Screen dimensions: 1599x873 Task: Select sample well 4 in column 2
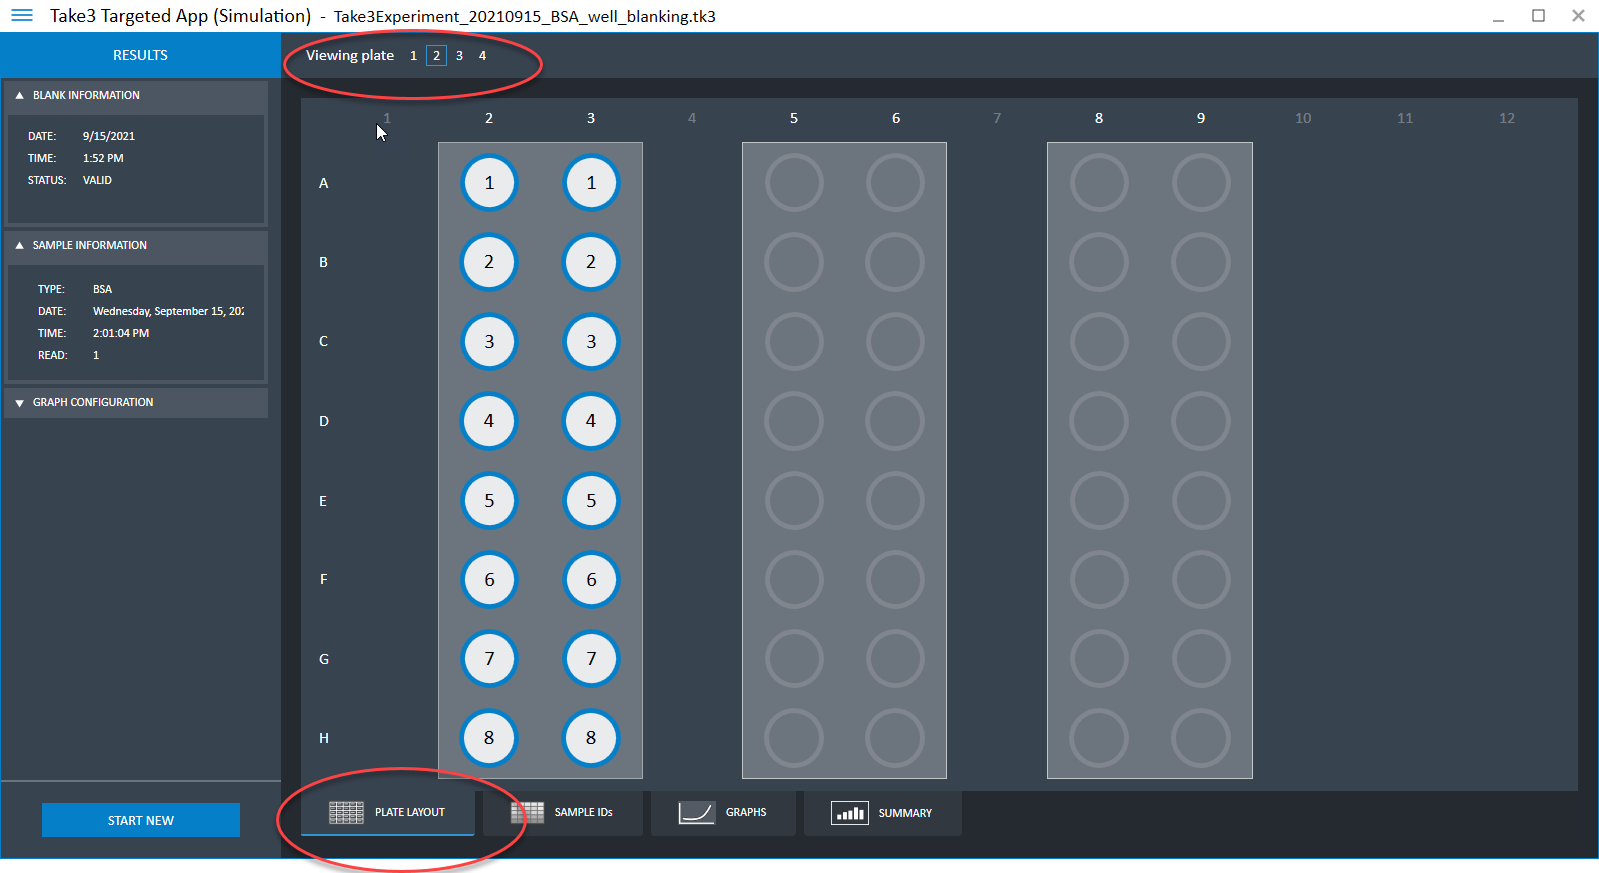489,421
